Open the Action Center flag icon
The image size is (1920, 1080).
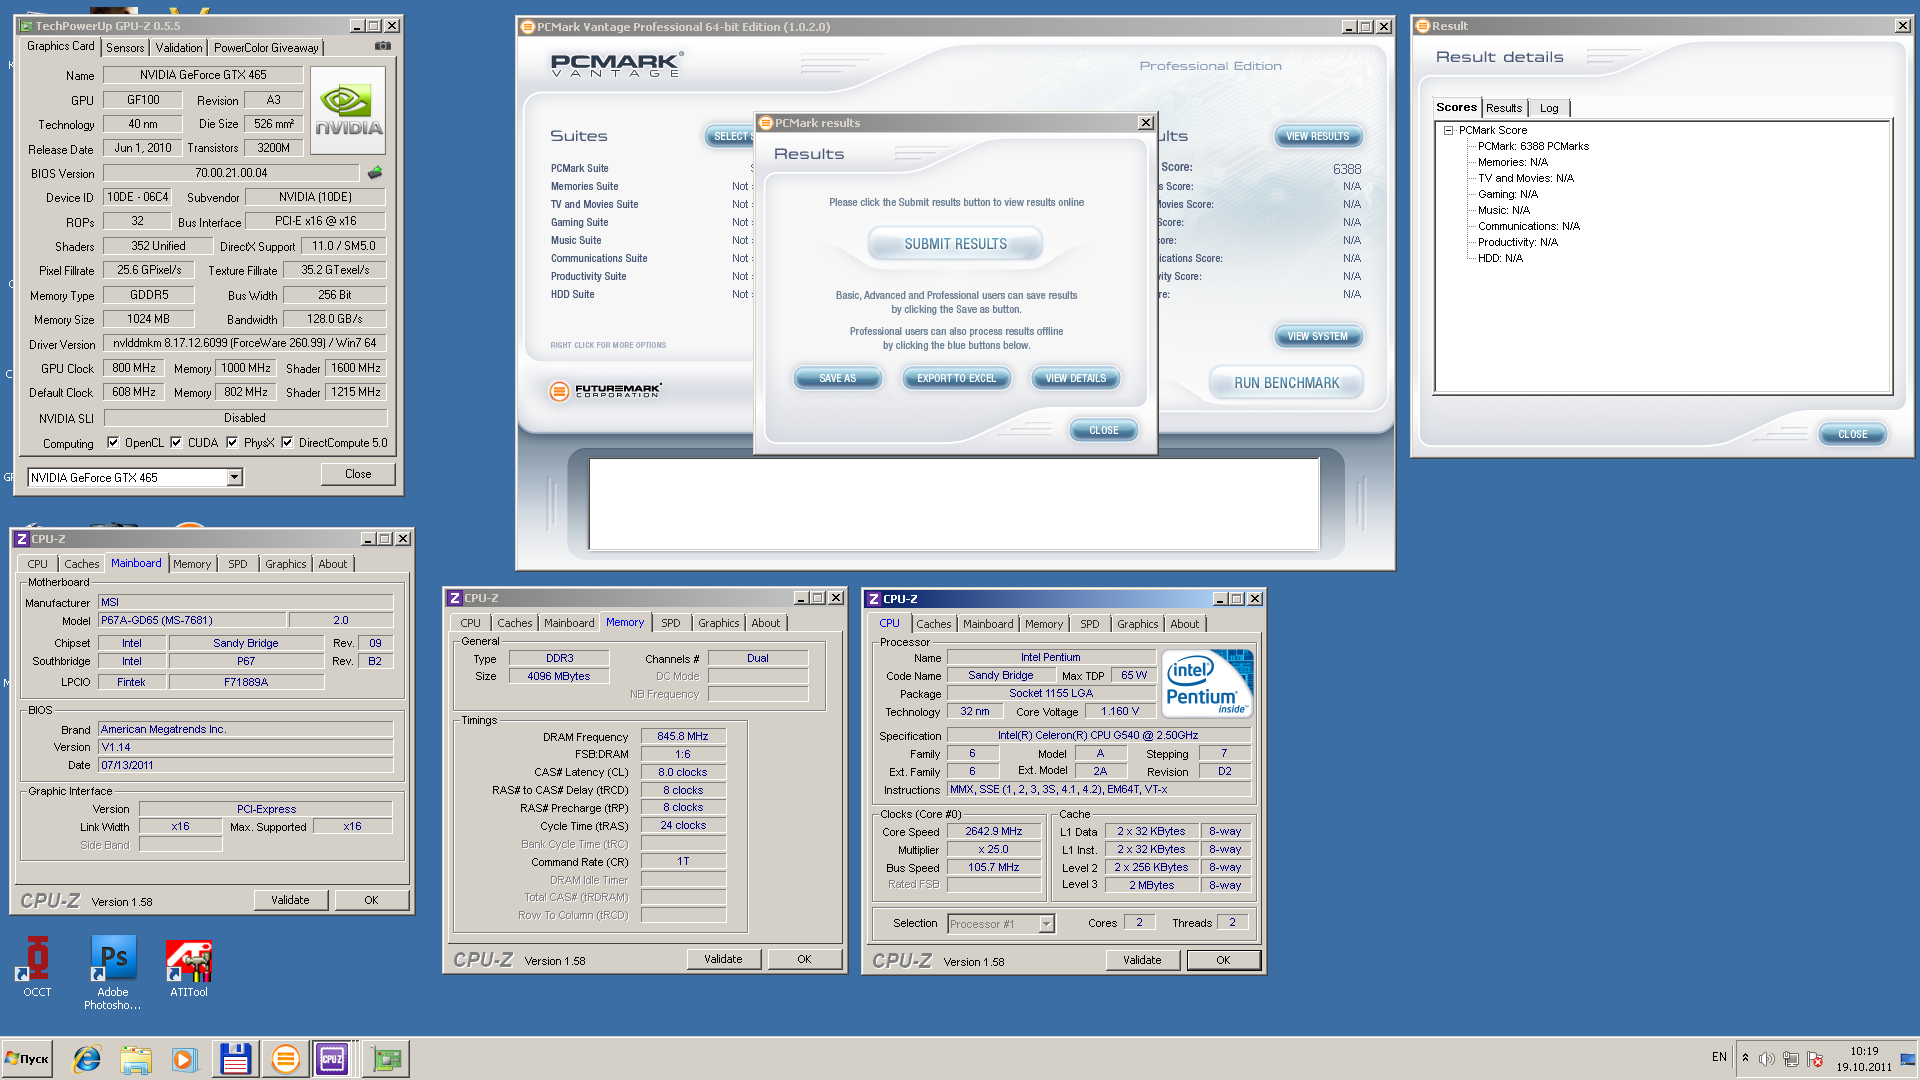[x=1815, y=1058]
